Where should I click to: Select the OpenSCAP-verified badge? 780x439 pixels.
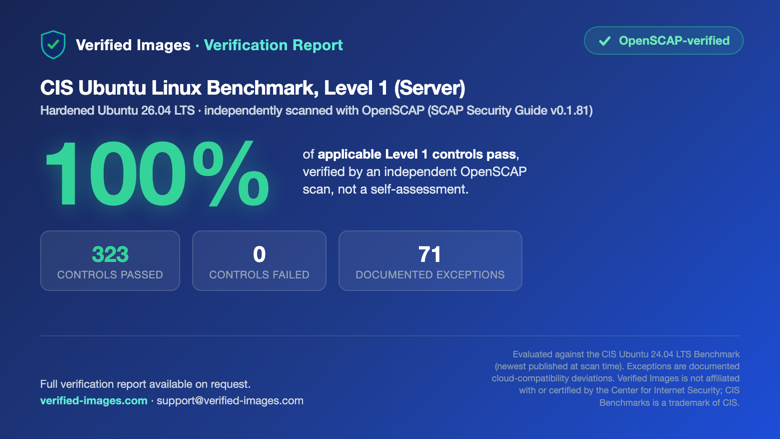[664, 41]
